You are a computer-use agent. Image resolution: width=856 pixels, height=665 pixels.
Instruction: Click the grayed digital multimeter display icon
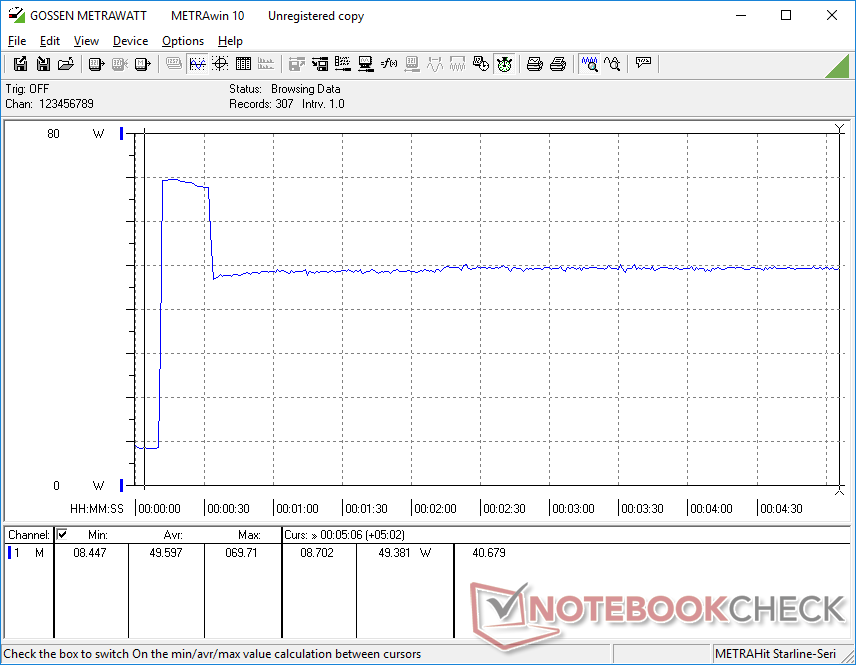(x=174, y=64)
